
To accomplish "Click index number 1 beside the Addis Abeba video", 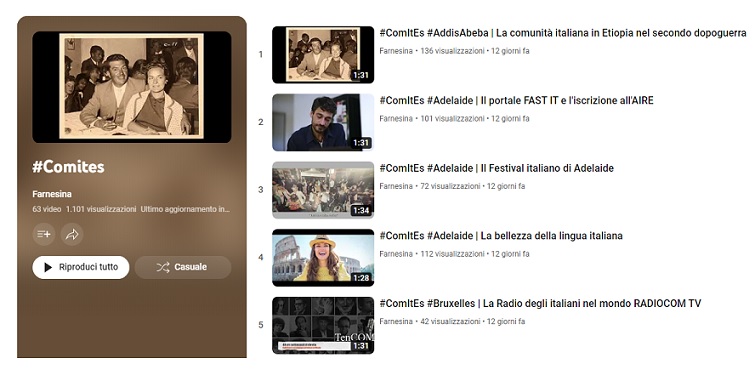I will click(260, 54).
